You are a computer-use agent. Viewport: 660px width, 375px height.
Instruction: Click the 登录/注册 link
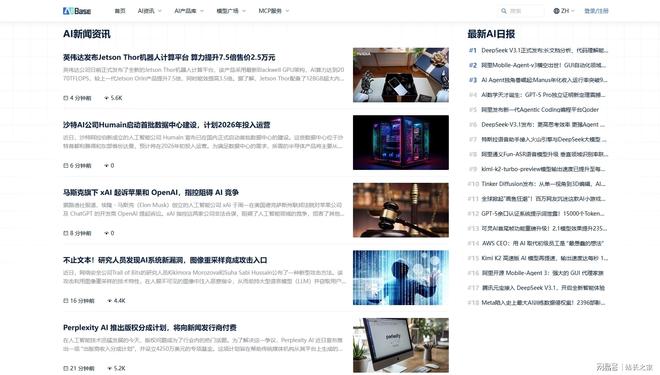click(596, 11)
